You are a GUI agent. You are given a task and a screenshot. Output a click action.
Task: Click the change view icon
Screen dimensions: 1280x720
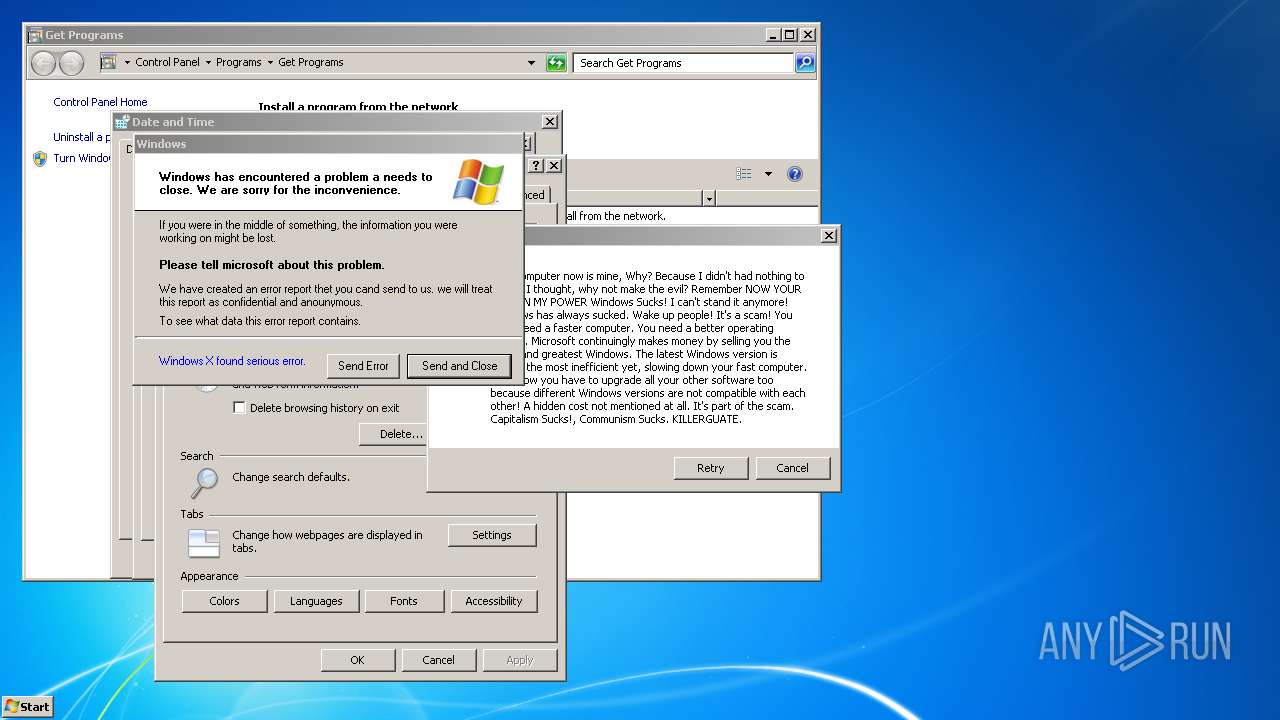744,174
